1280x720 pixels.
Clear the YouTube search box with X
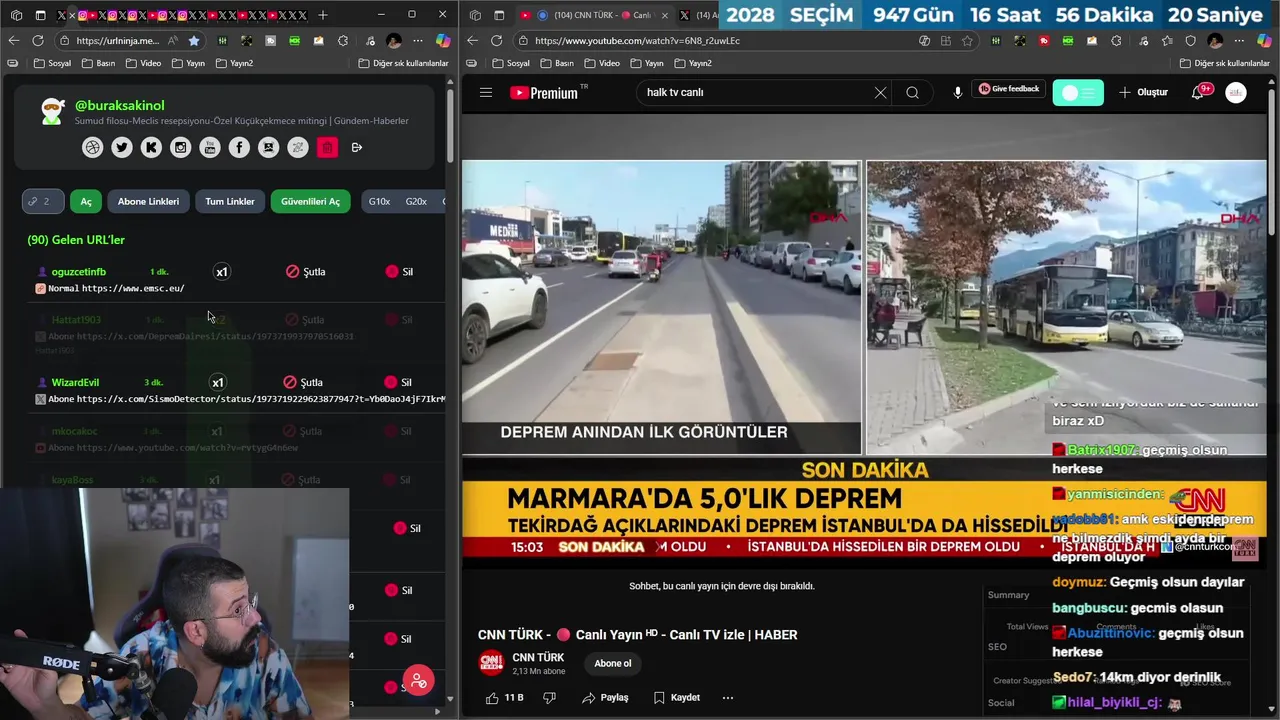click(x=880, y=92)
